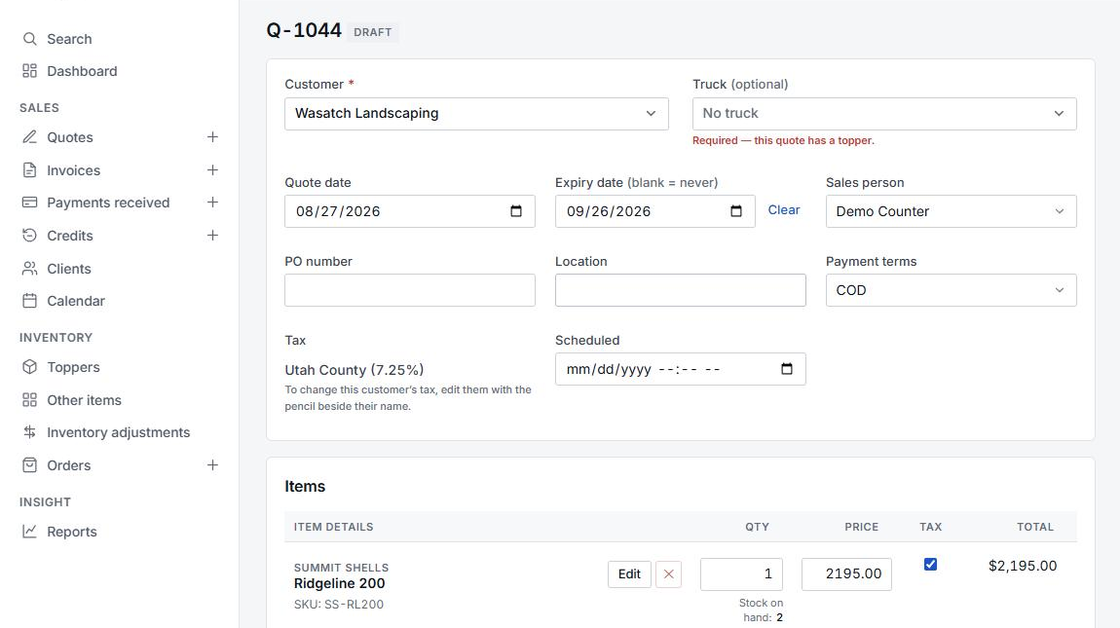Open the Customer dropdown showing Wasatch Landscaping
Viewport: 1120px width, 628px height.
(x=476, y=114)
